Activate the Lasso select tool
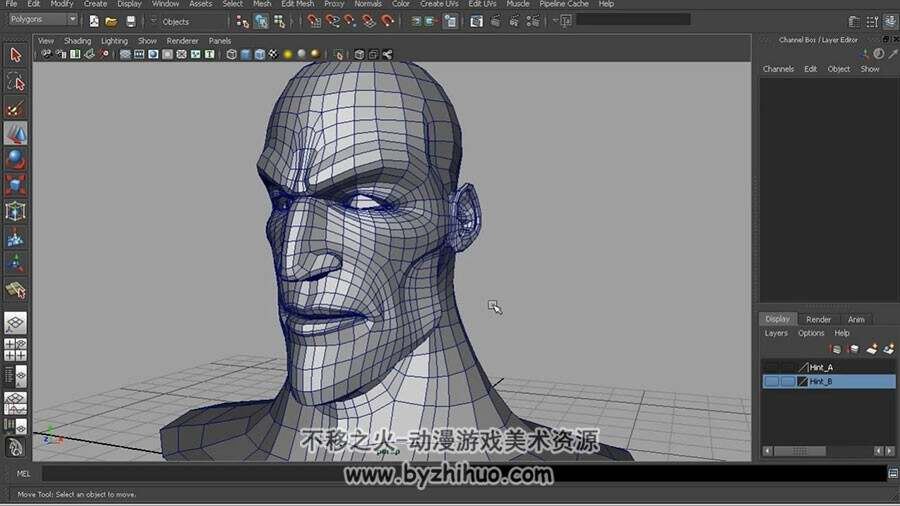Viewport: 900px width, 506px height. point(15,82)
